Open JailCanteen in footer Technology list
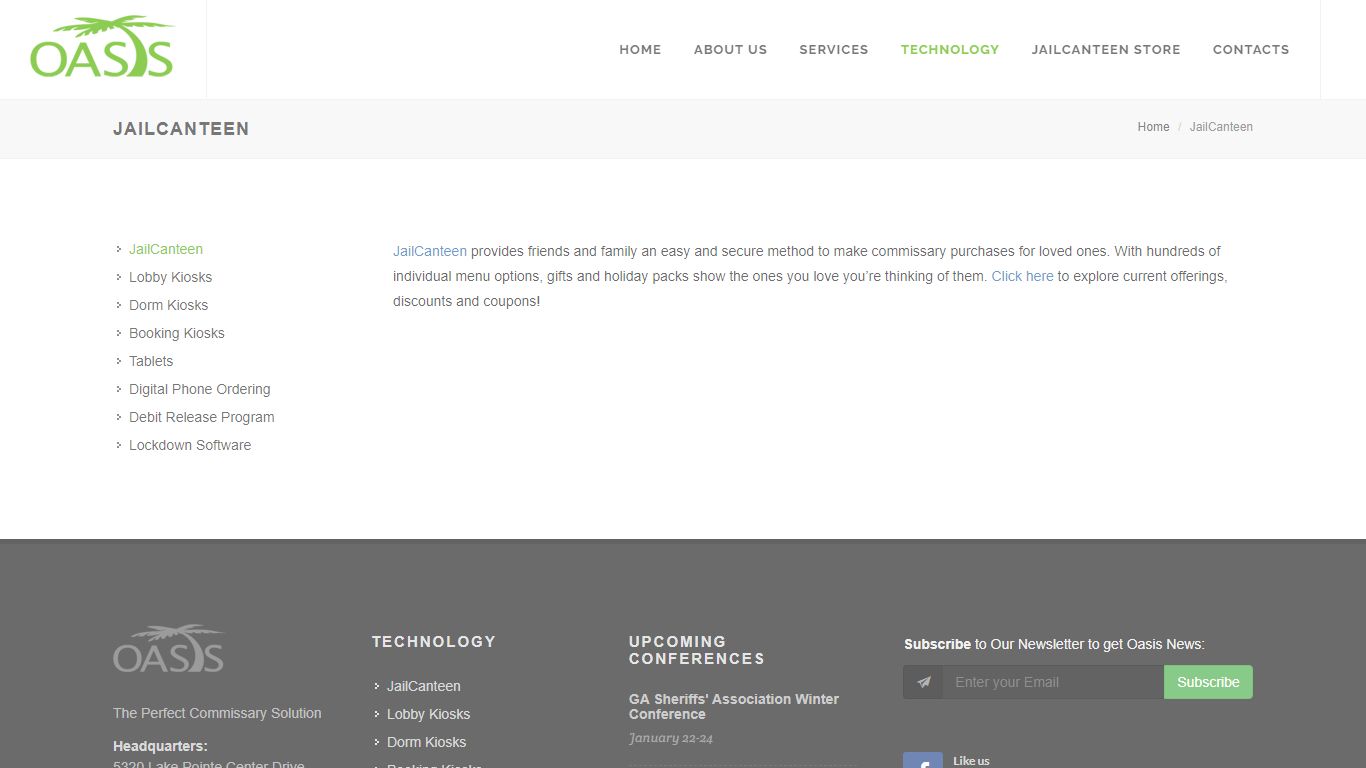Screen dimensions: 1366x768 (424, 686)
